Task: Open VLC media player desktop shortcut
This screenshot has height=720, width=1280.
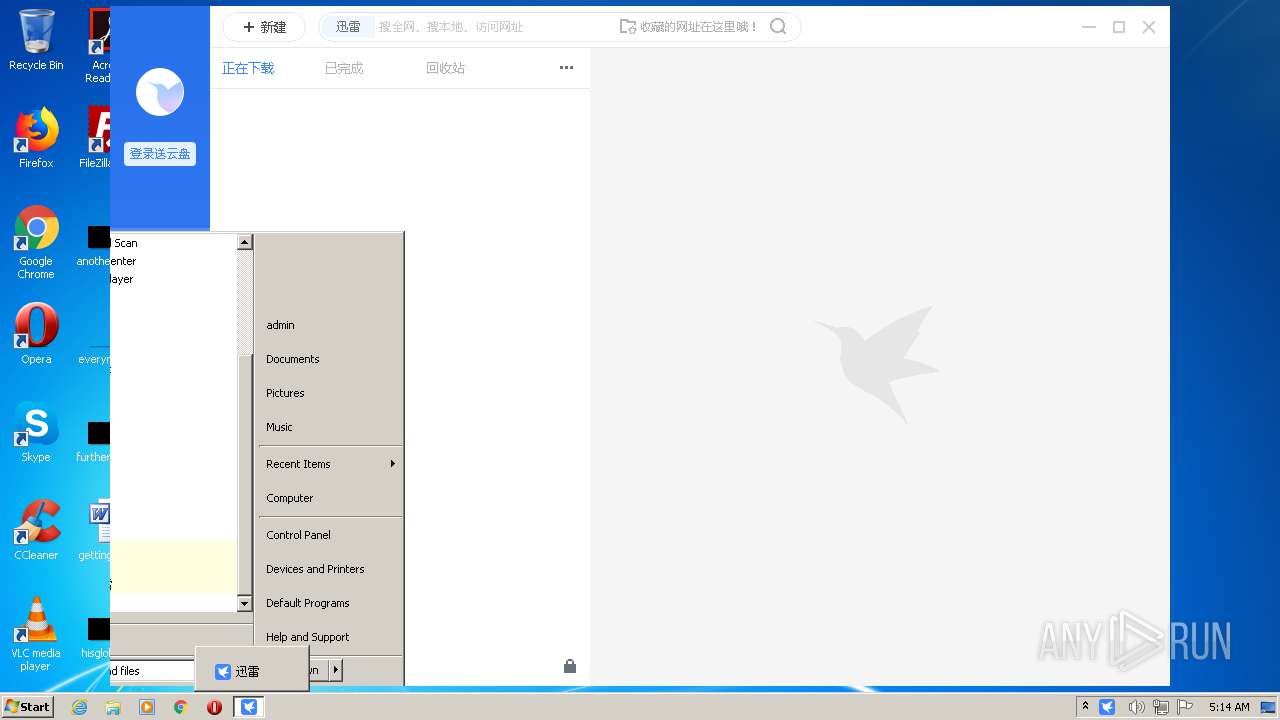Action: [36, 634]
